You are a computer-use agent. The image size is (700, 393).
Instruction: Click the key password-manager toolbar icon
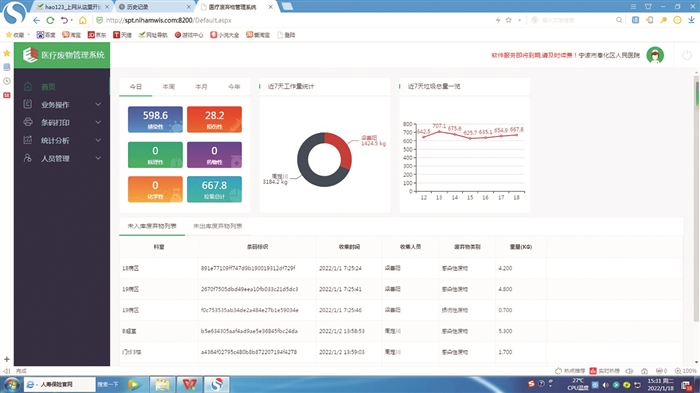click(x=663, y=20)
